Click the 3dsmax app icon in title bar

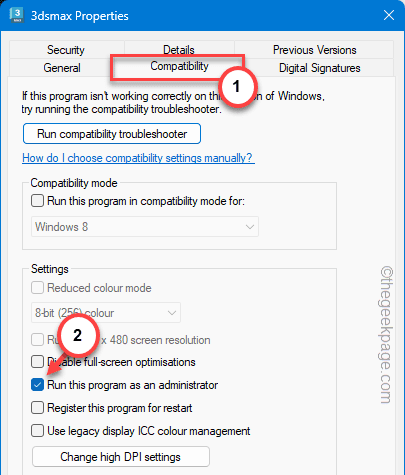16,15
